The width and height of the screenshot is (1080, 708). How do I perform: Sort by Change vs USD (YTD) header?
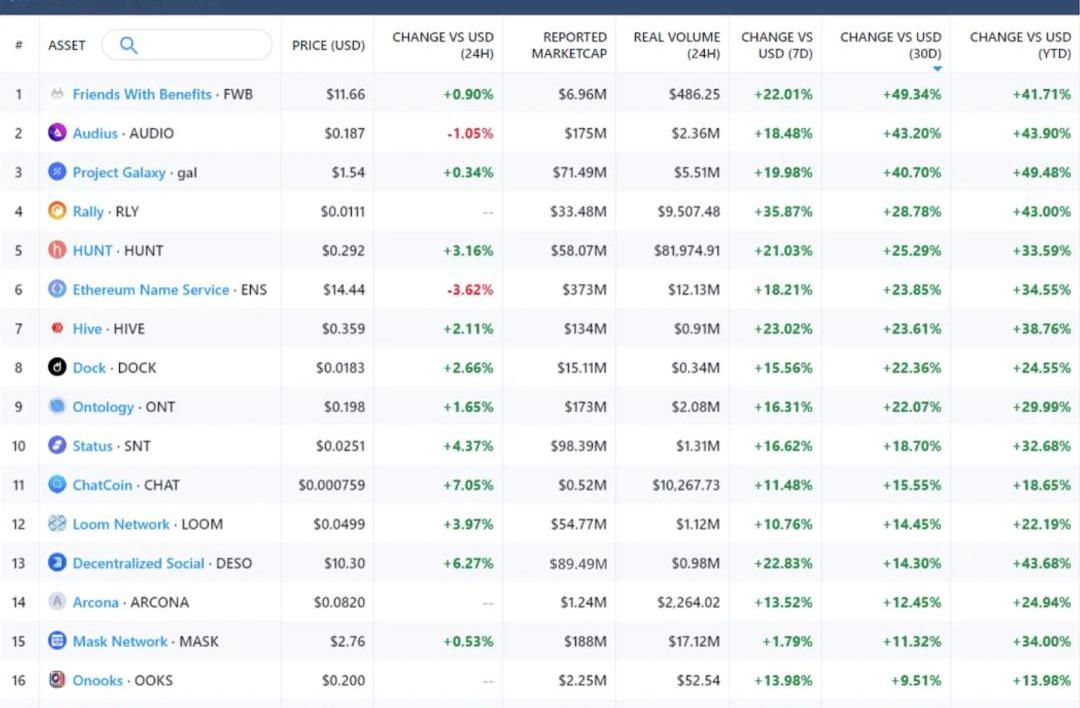(x=1020, y=45)
